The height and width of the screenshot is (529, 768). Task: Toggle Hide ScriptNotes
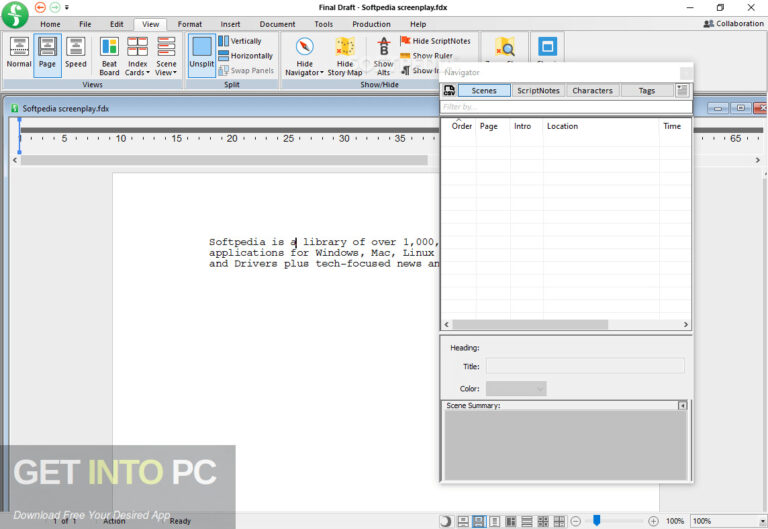click(x=435, y=41)
